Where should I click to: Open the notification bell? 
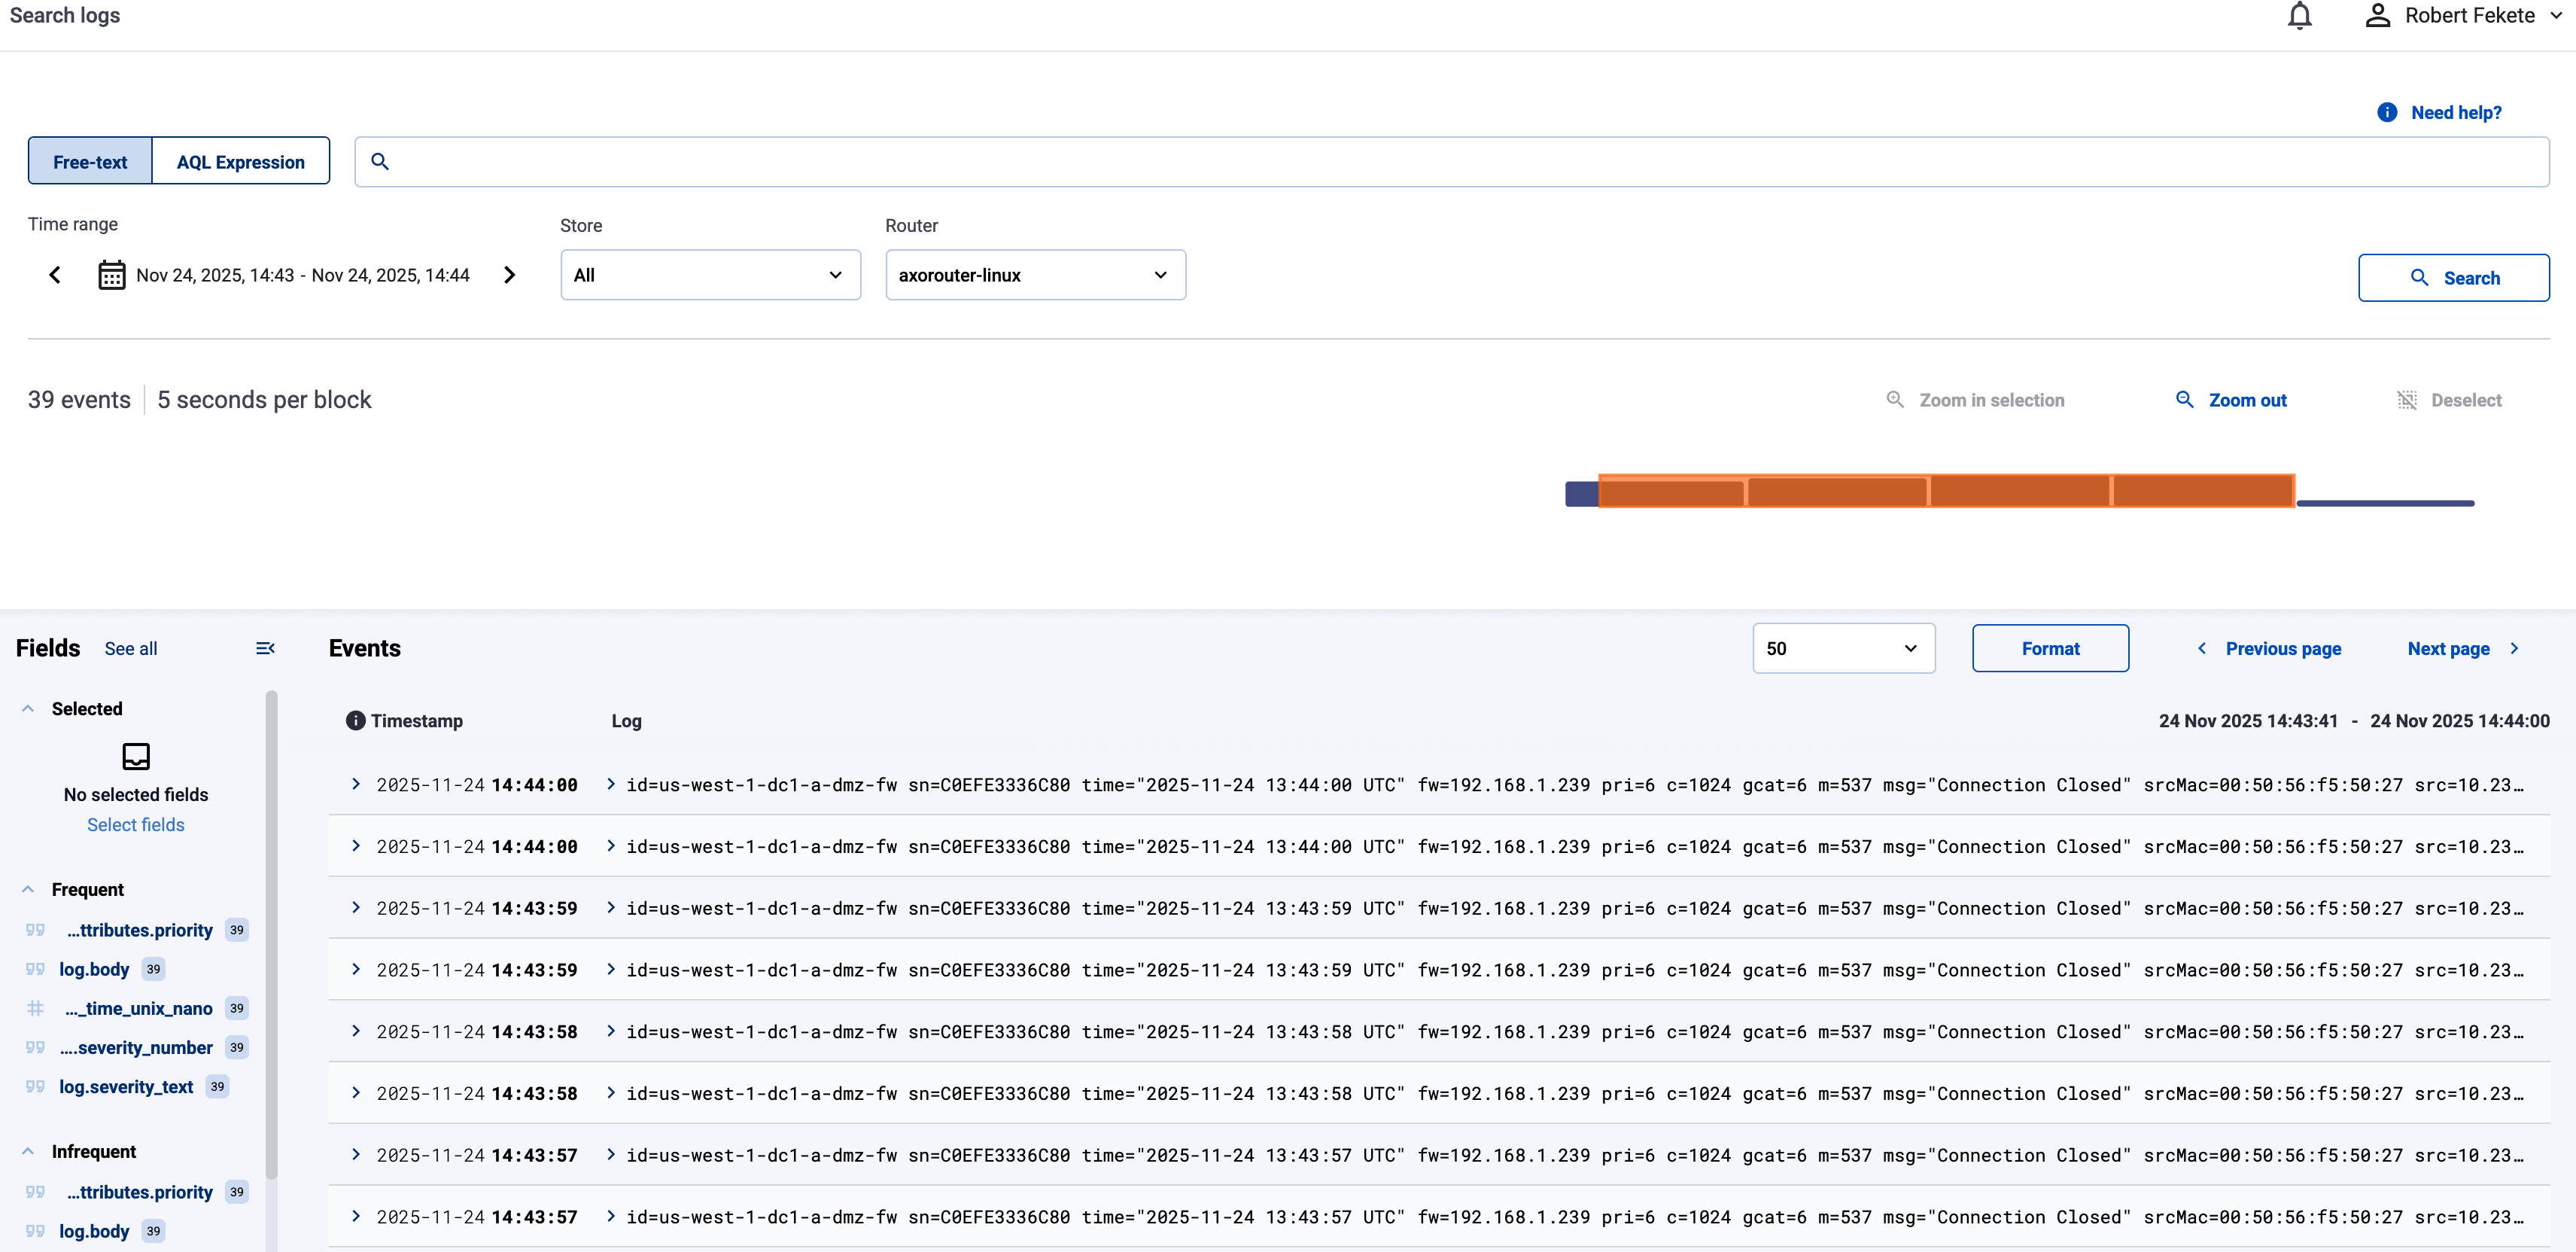point(2299,15)
